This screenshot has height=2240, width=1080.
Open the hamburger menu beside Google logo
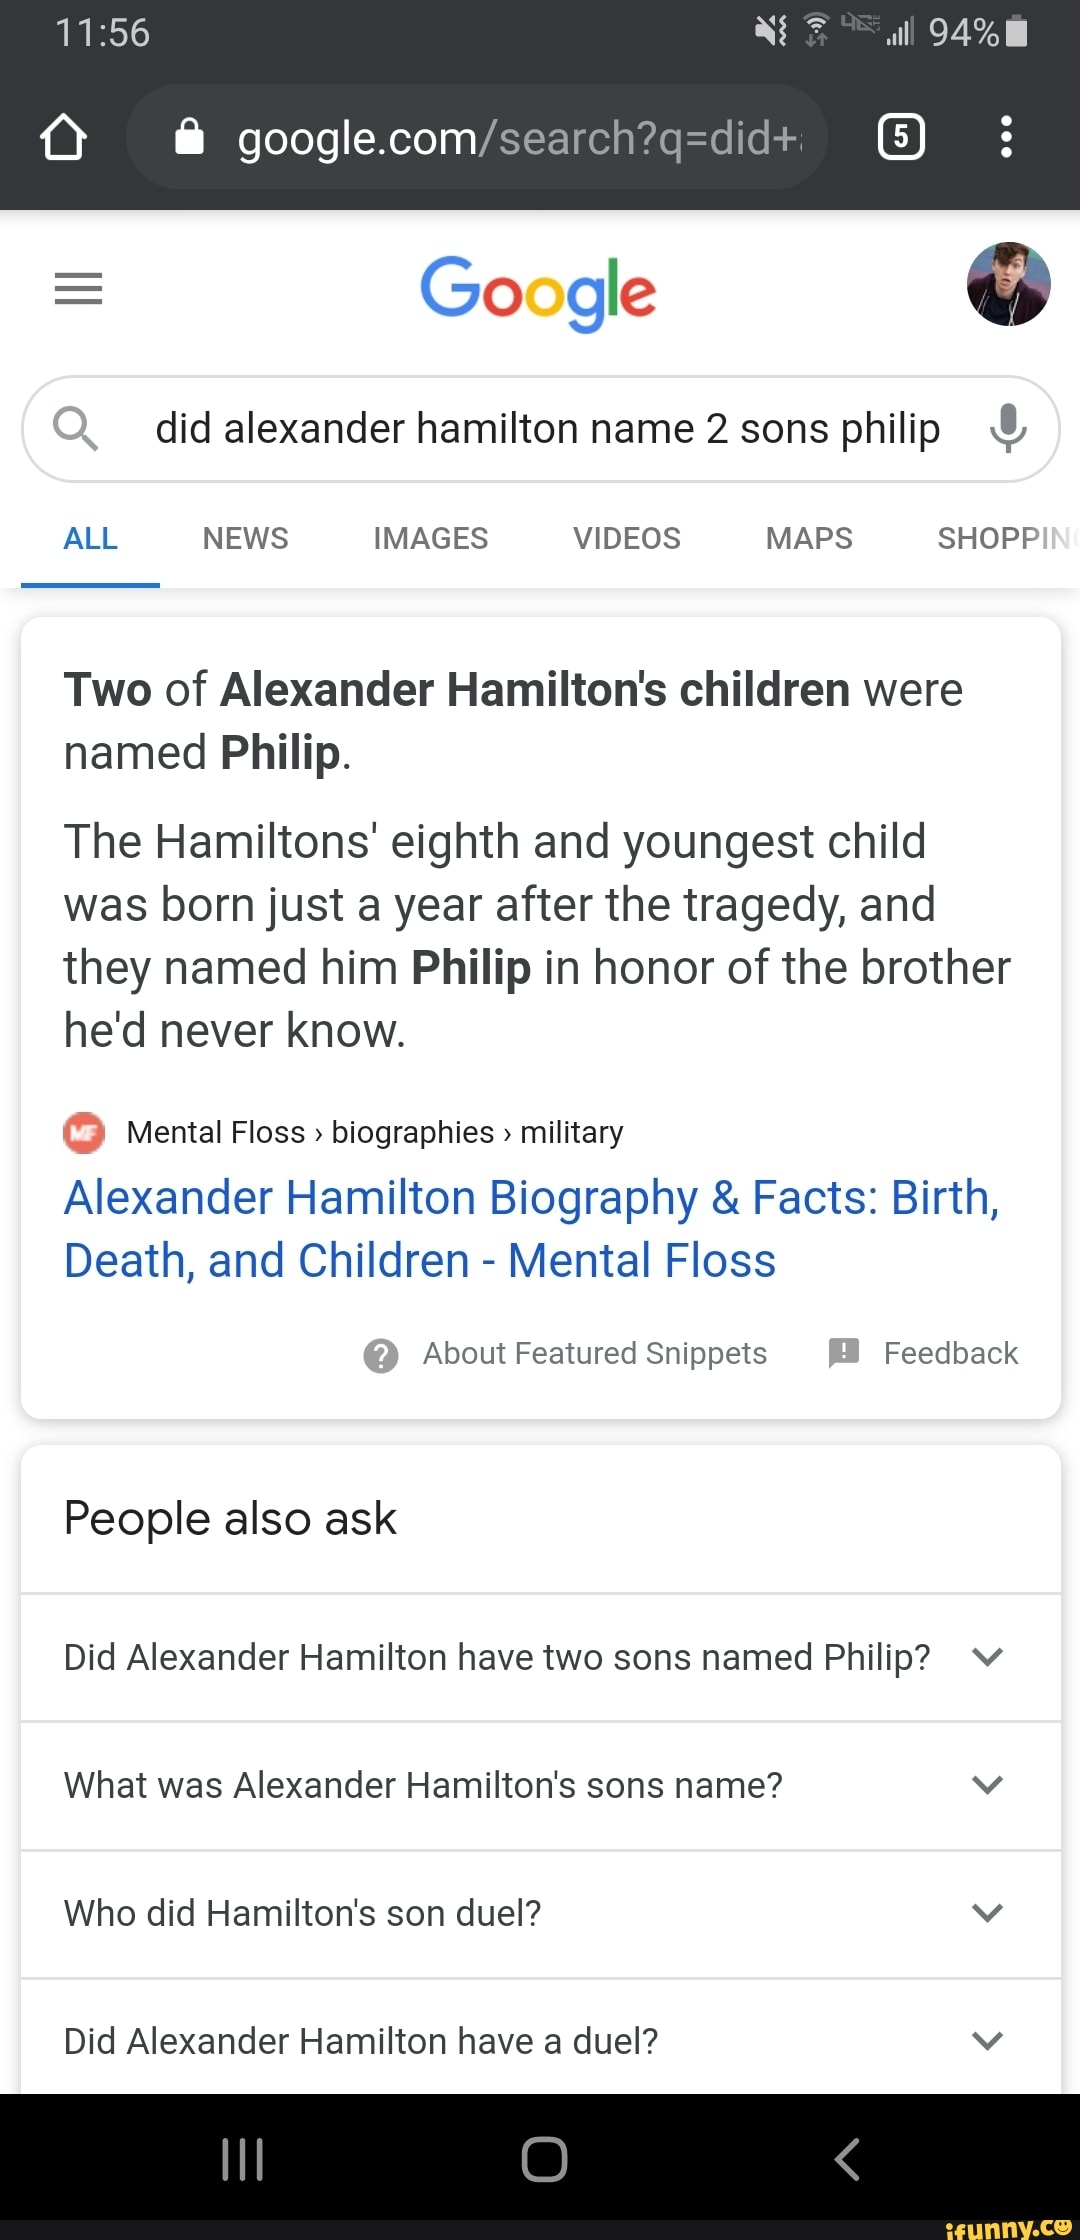(78, 289)
